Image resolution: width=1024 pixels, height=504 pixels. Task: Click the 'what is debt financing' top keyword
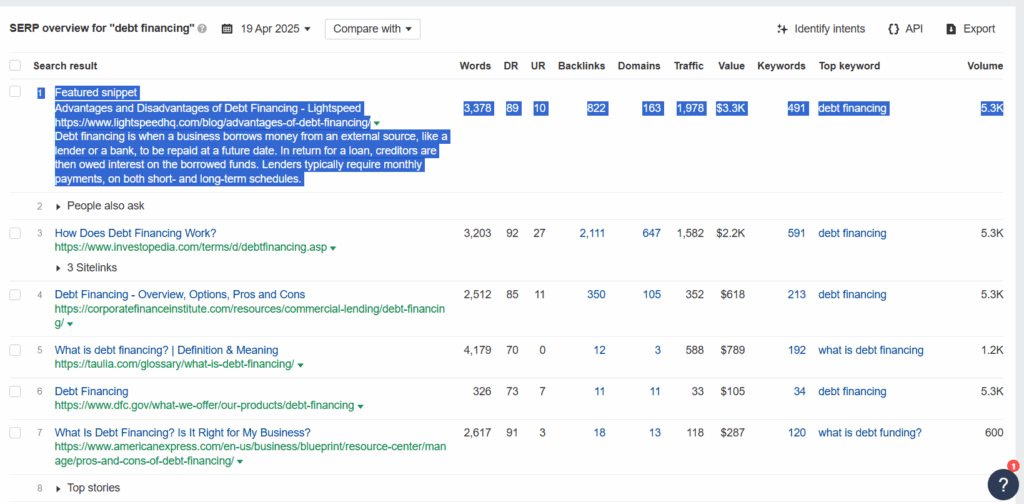pyautogui.click(x=871, y=350)
